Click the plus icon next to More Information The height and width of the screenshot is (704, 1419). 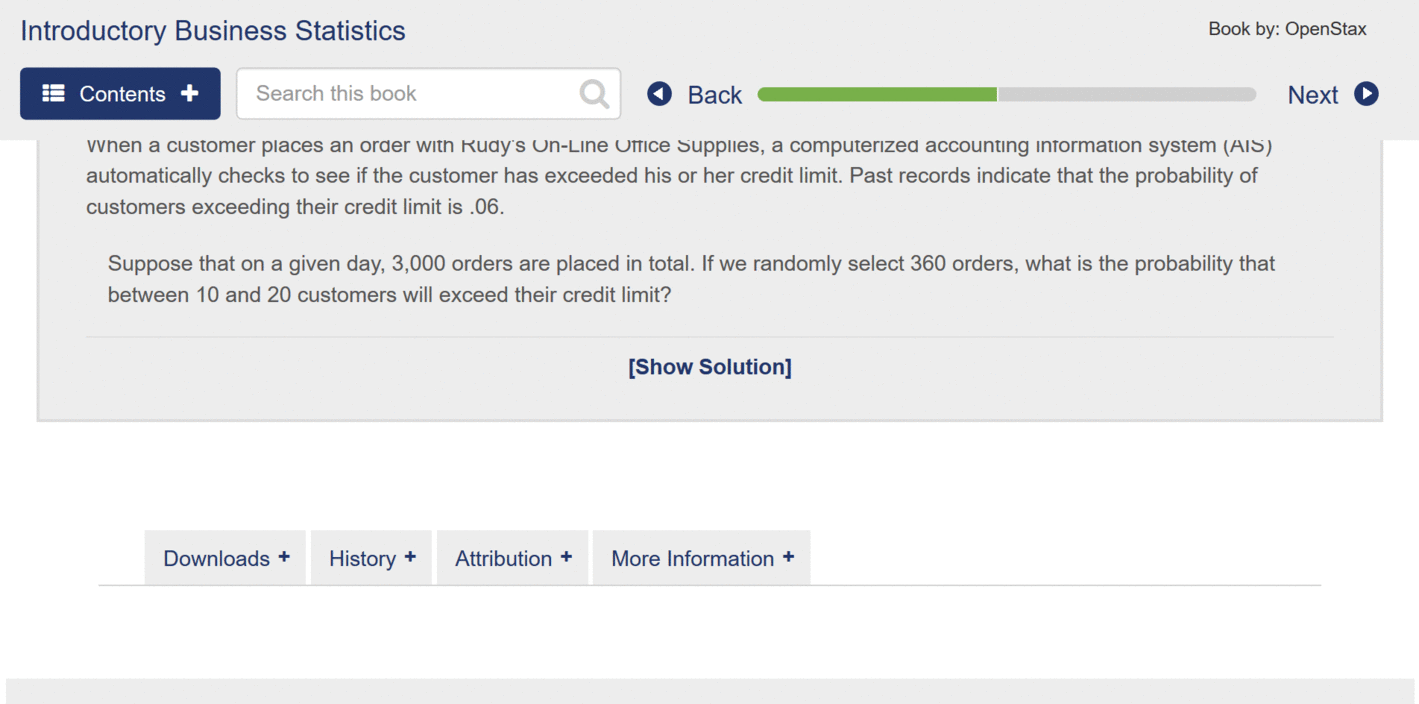tap(789, 558)
